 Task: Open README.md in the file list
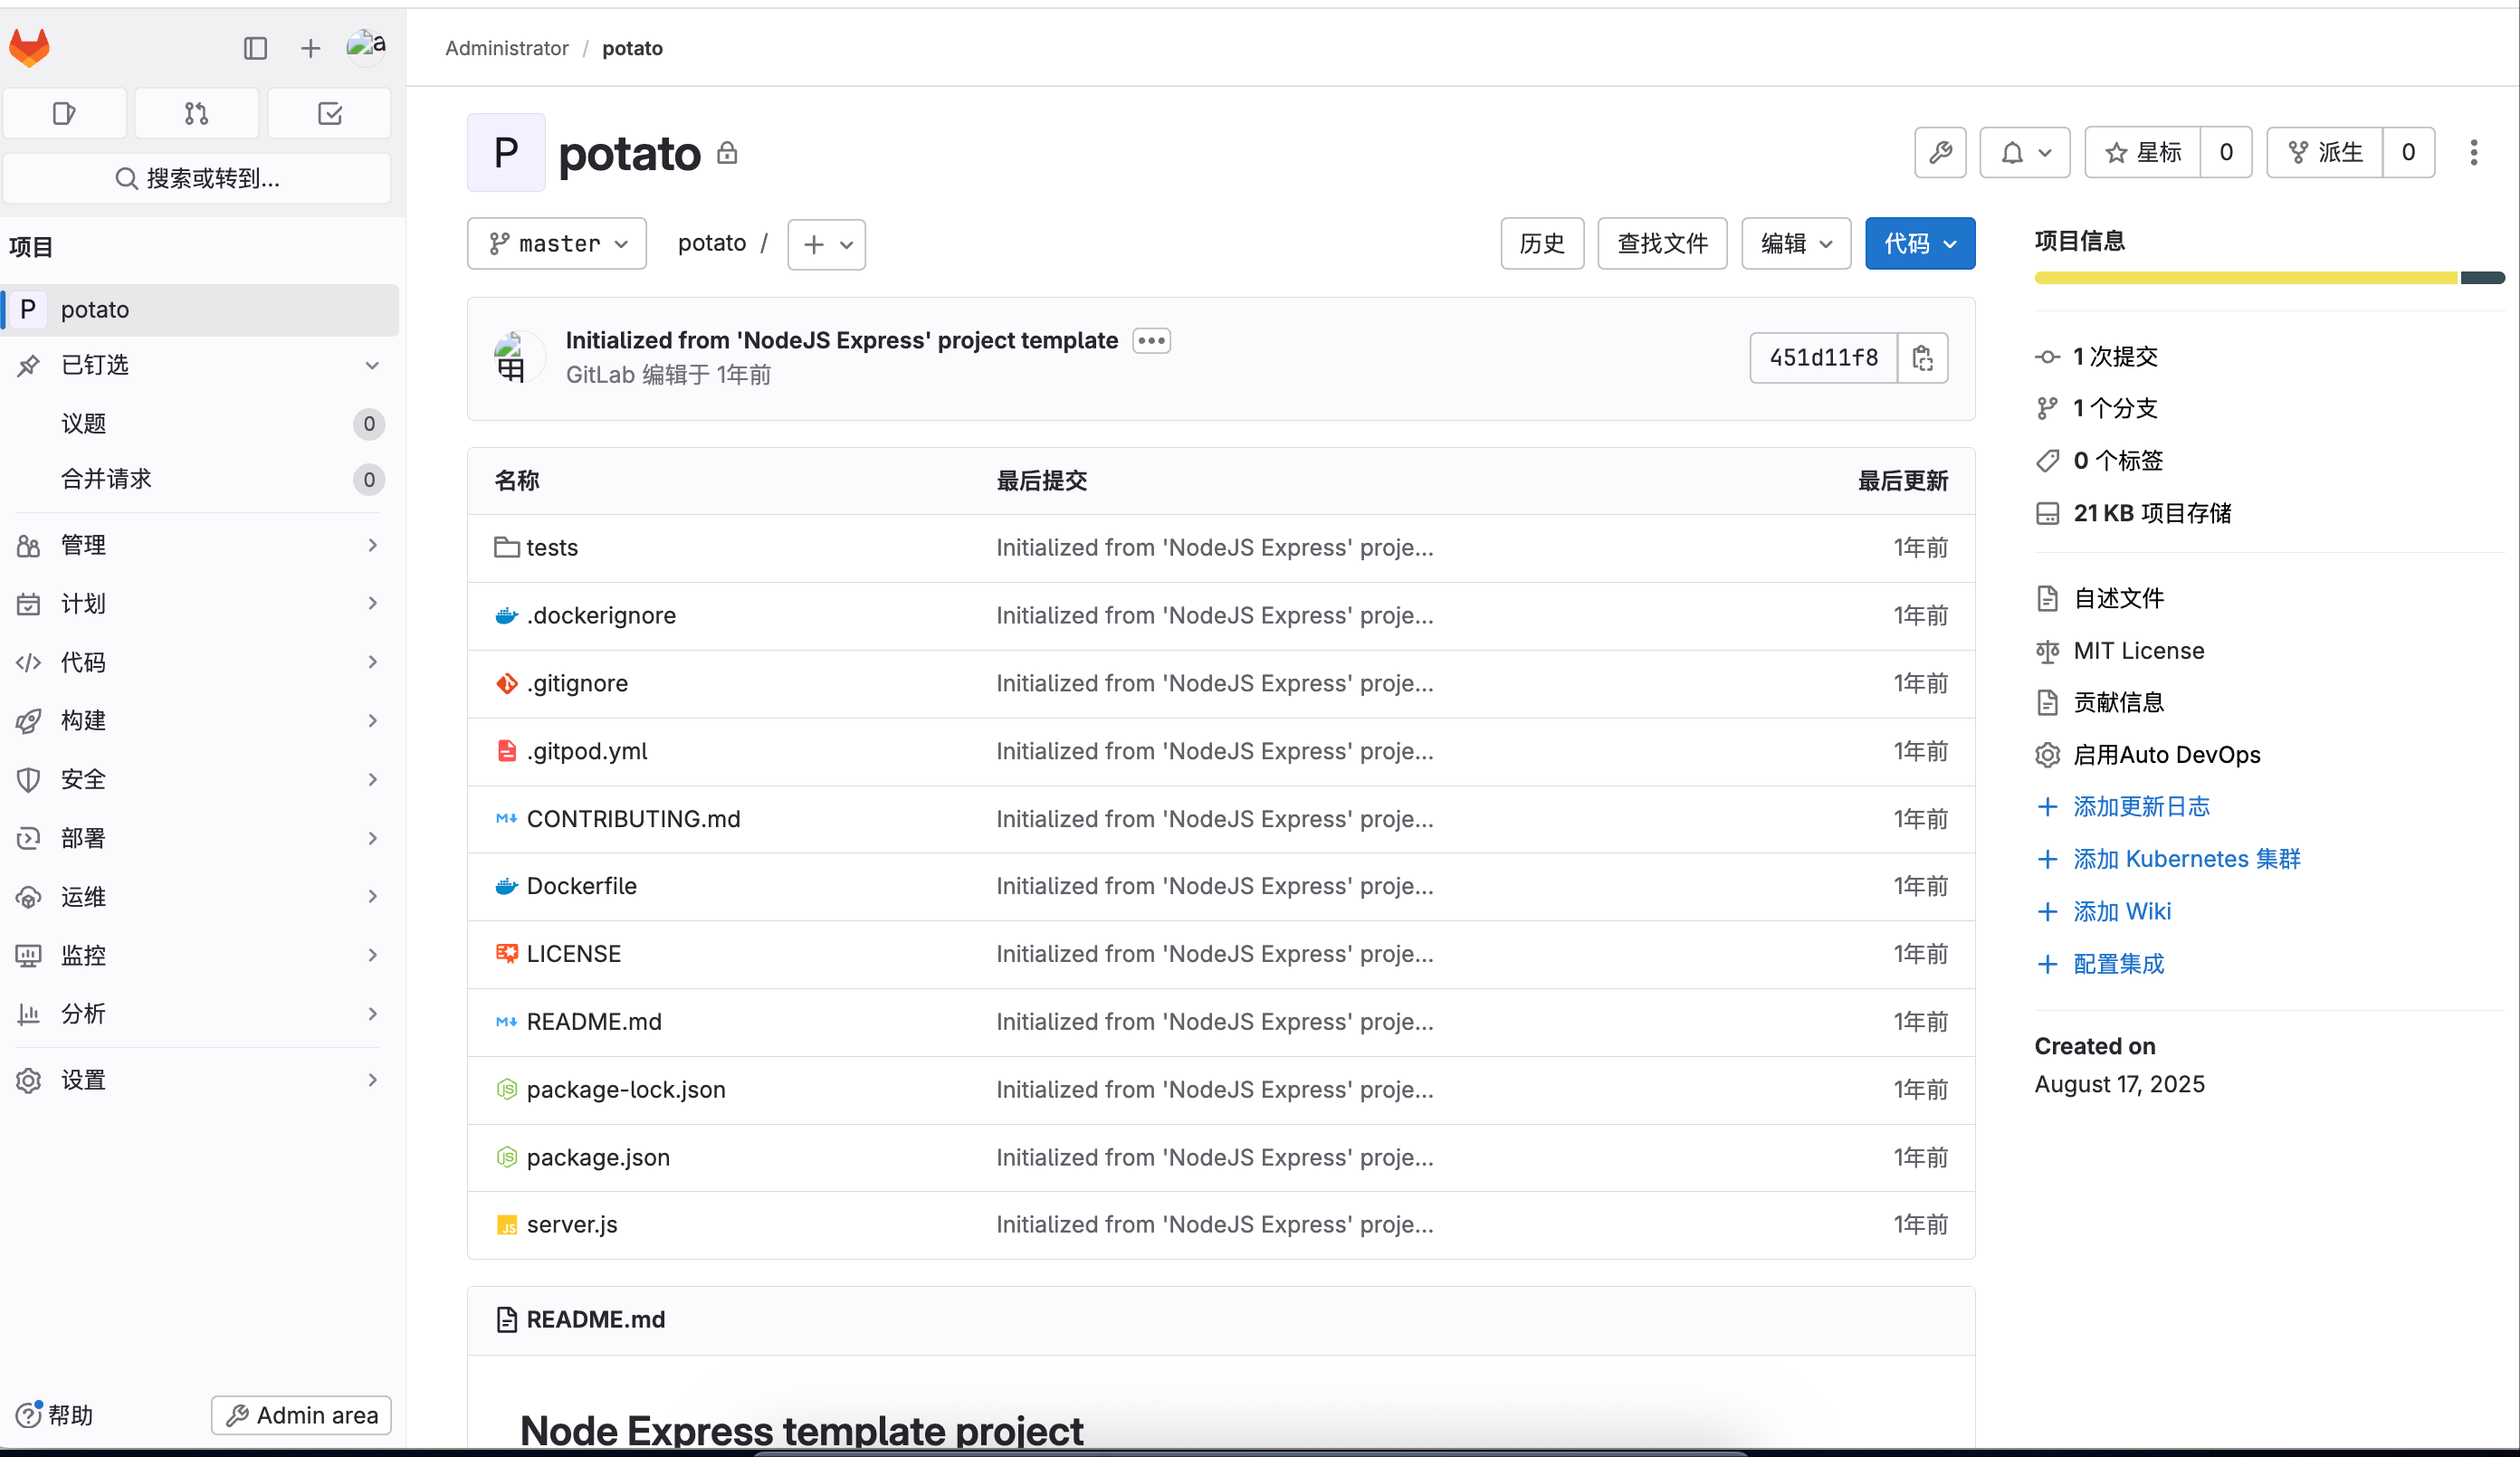(x=594, y=1022)
